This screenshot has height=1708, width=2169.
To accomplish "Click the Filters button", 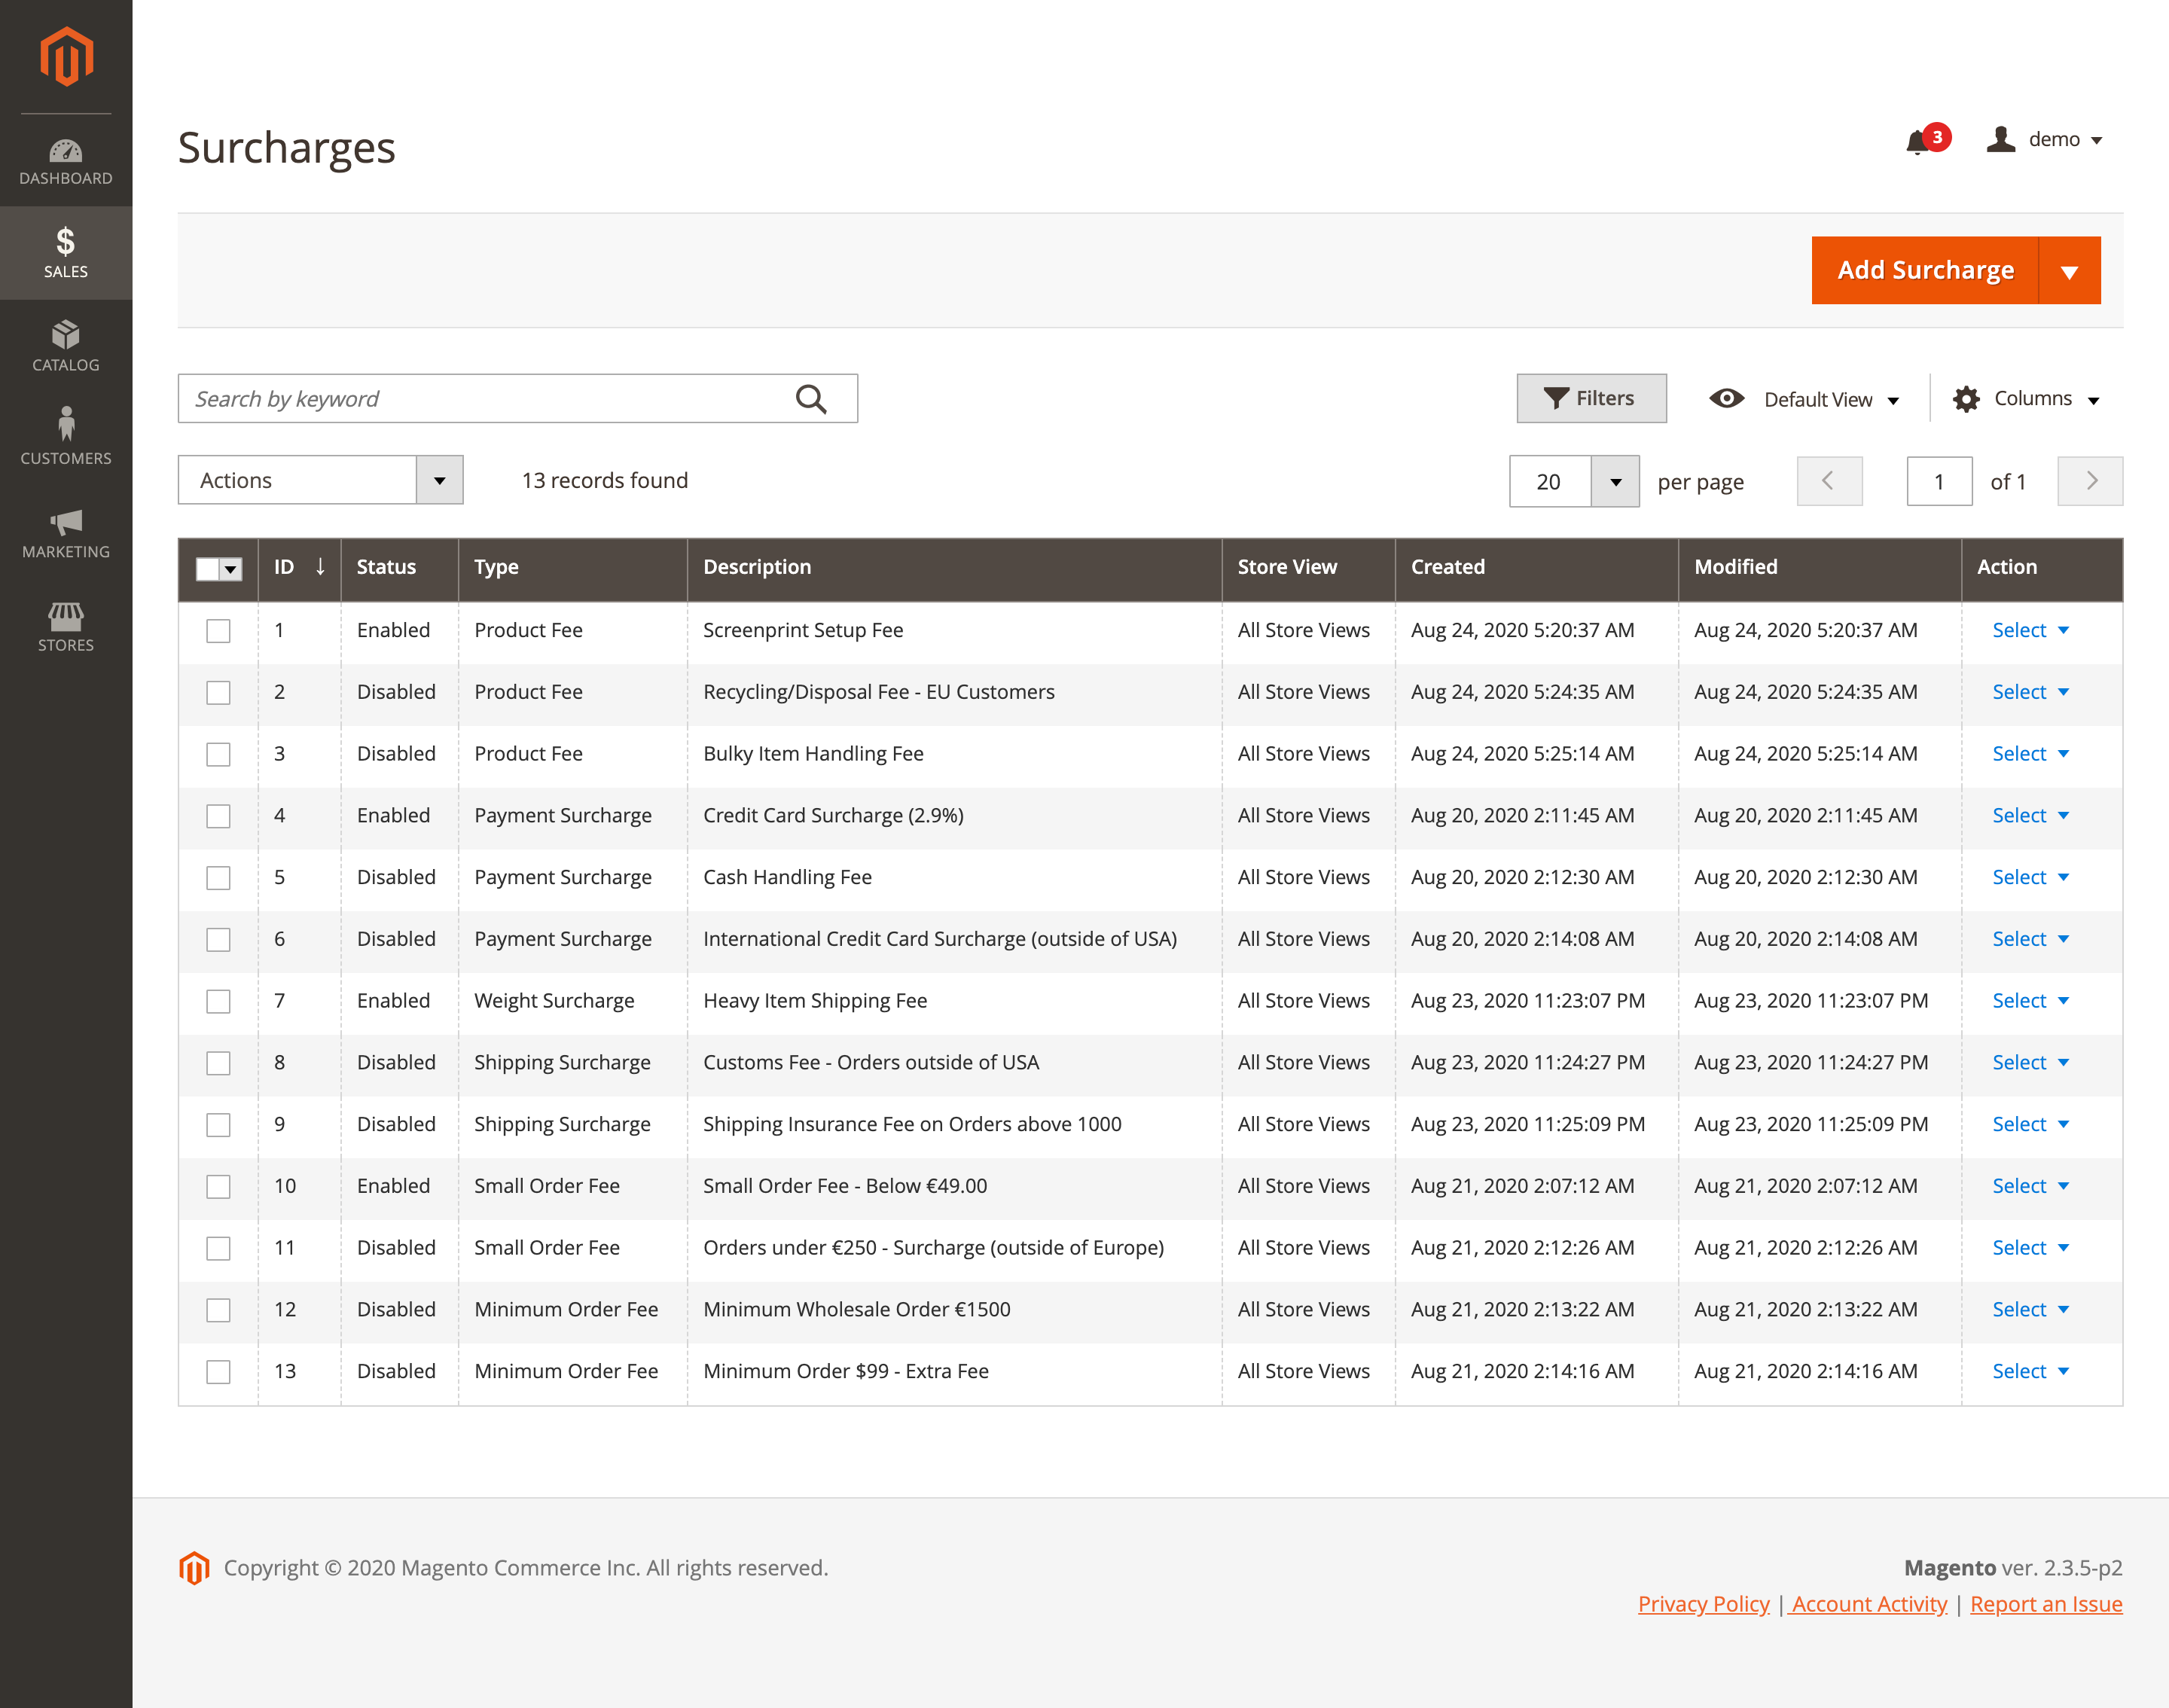I will (1591, 398).
